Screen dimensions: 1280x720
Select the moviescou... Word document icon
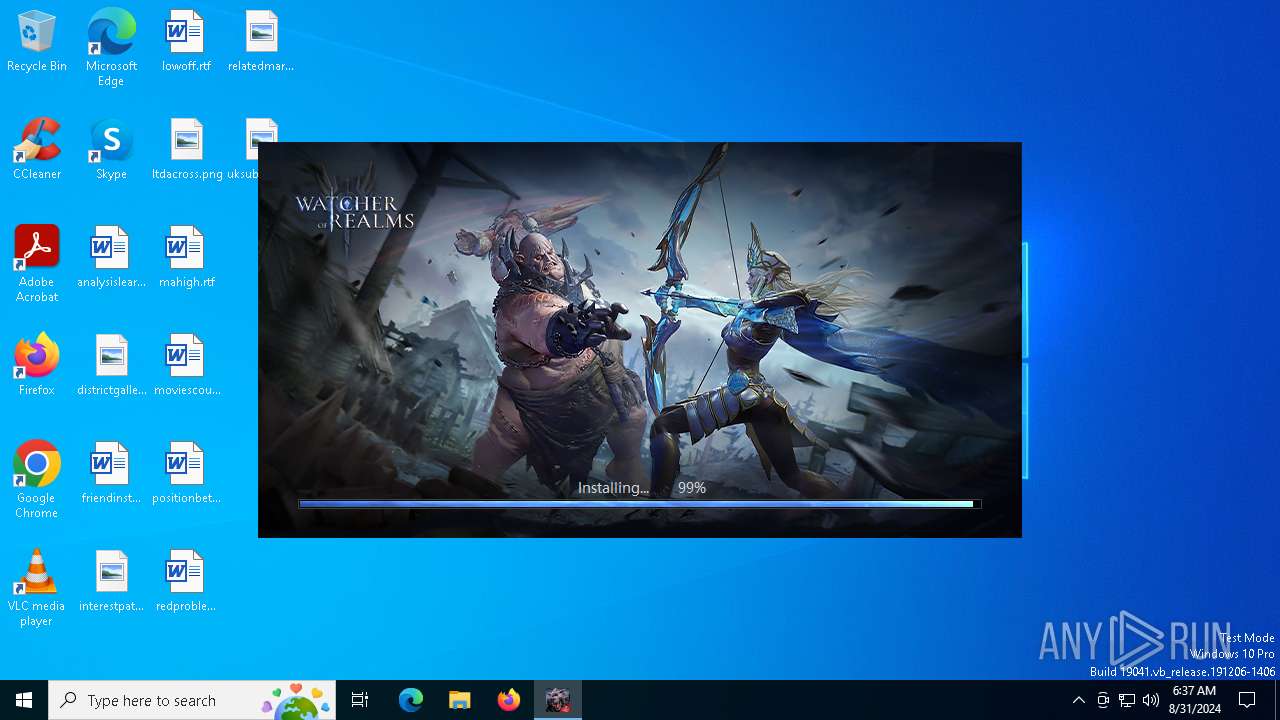(187, 366)
